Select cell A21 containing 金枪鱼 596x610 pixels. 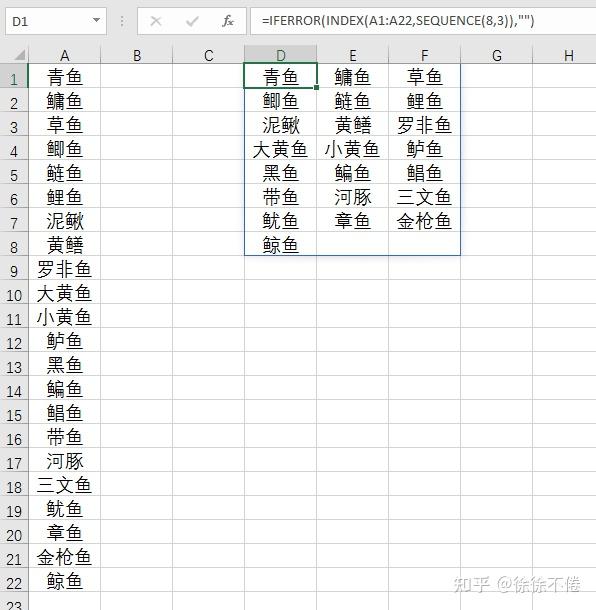[65, 556]
